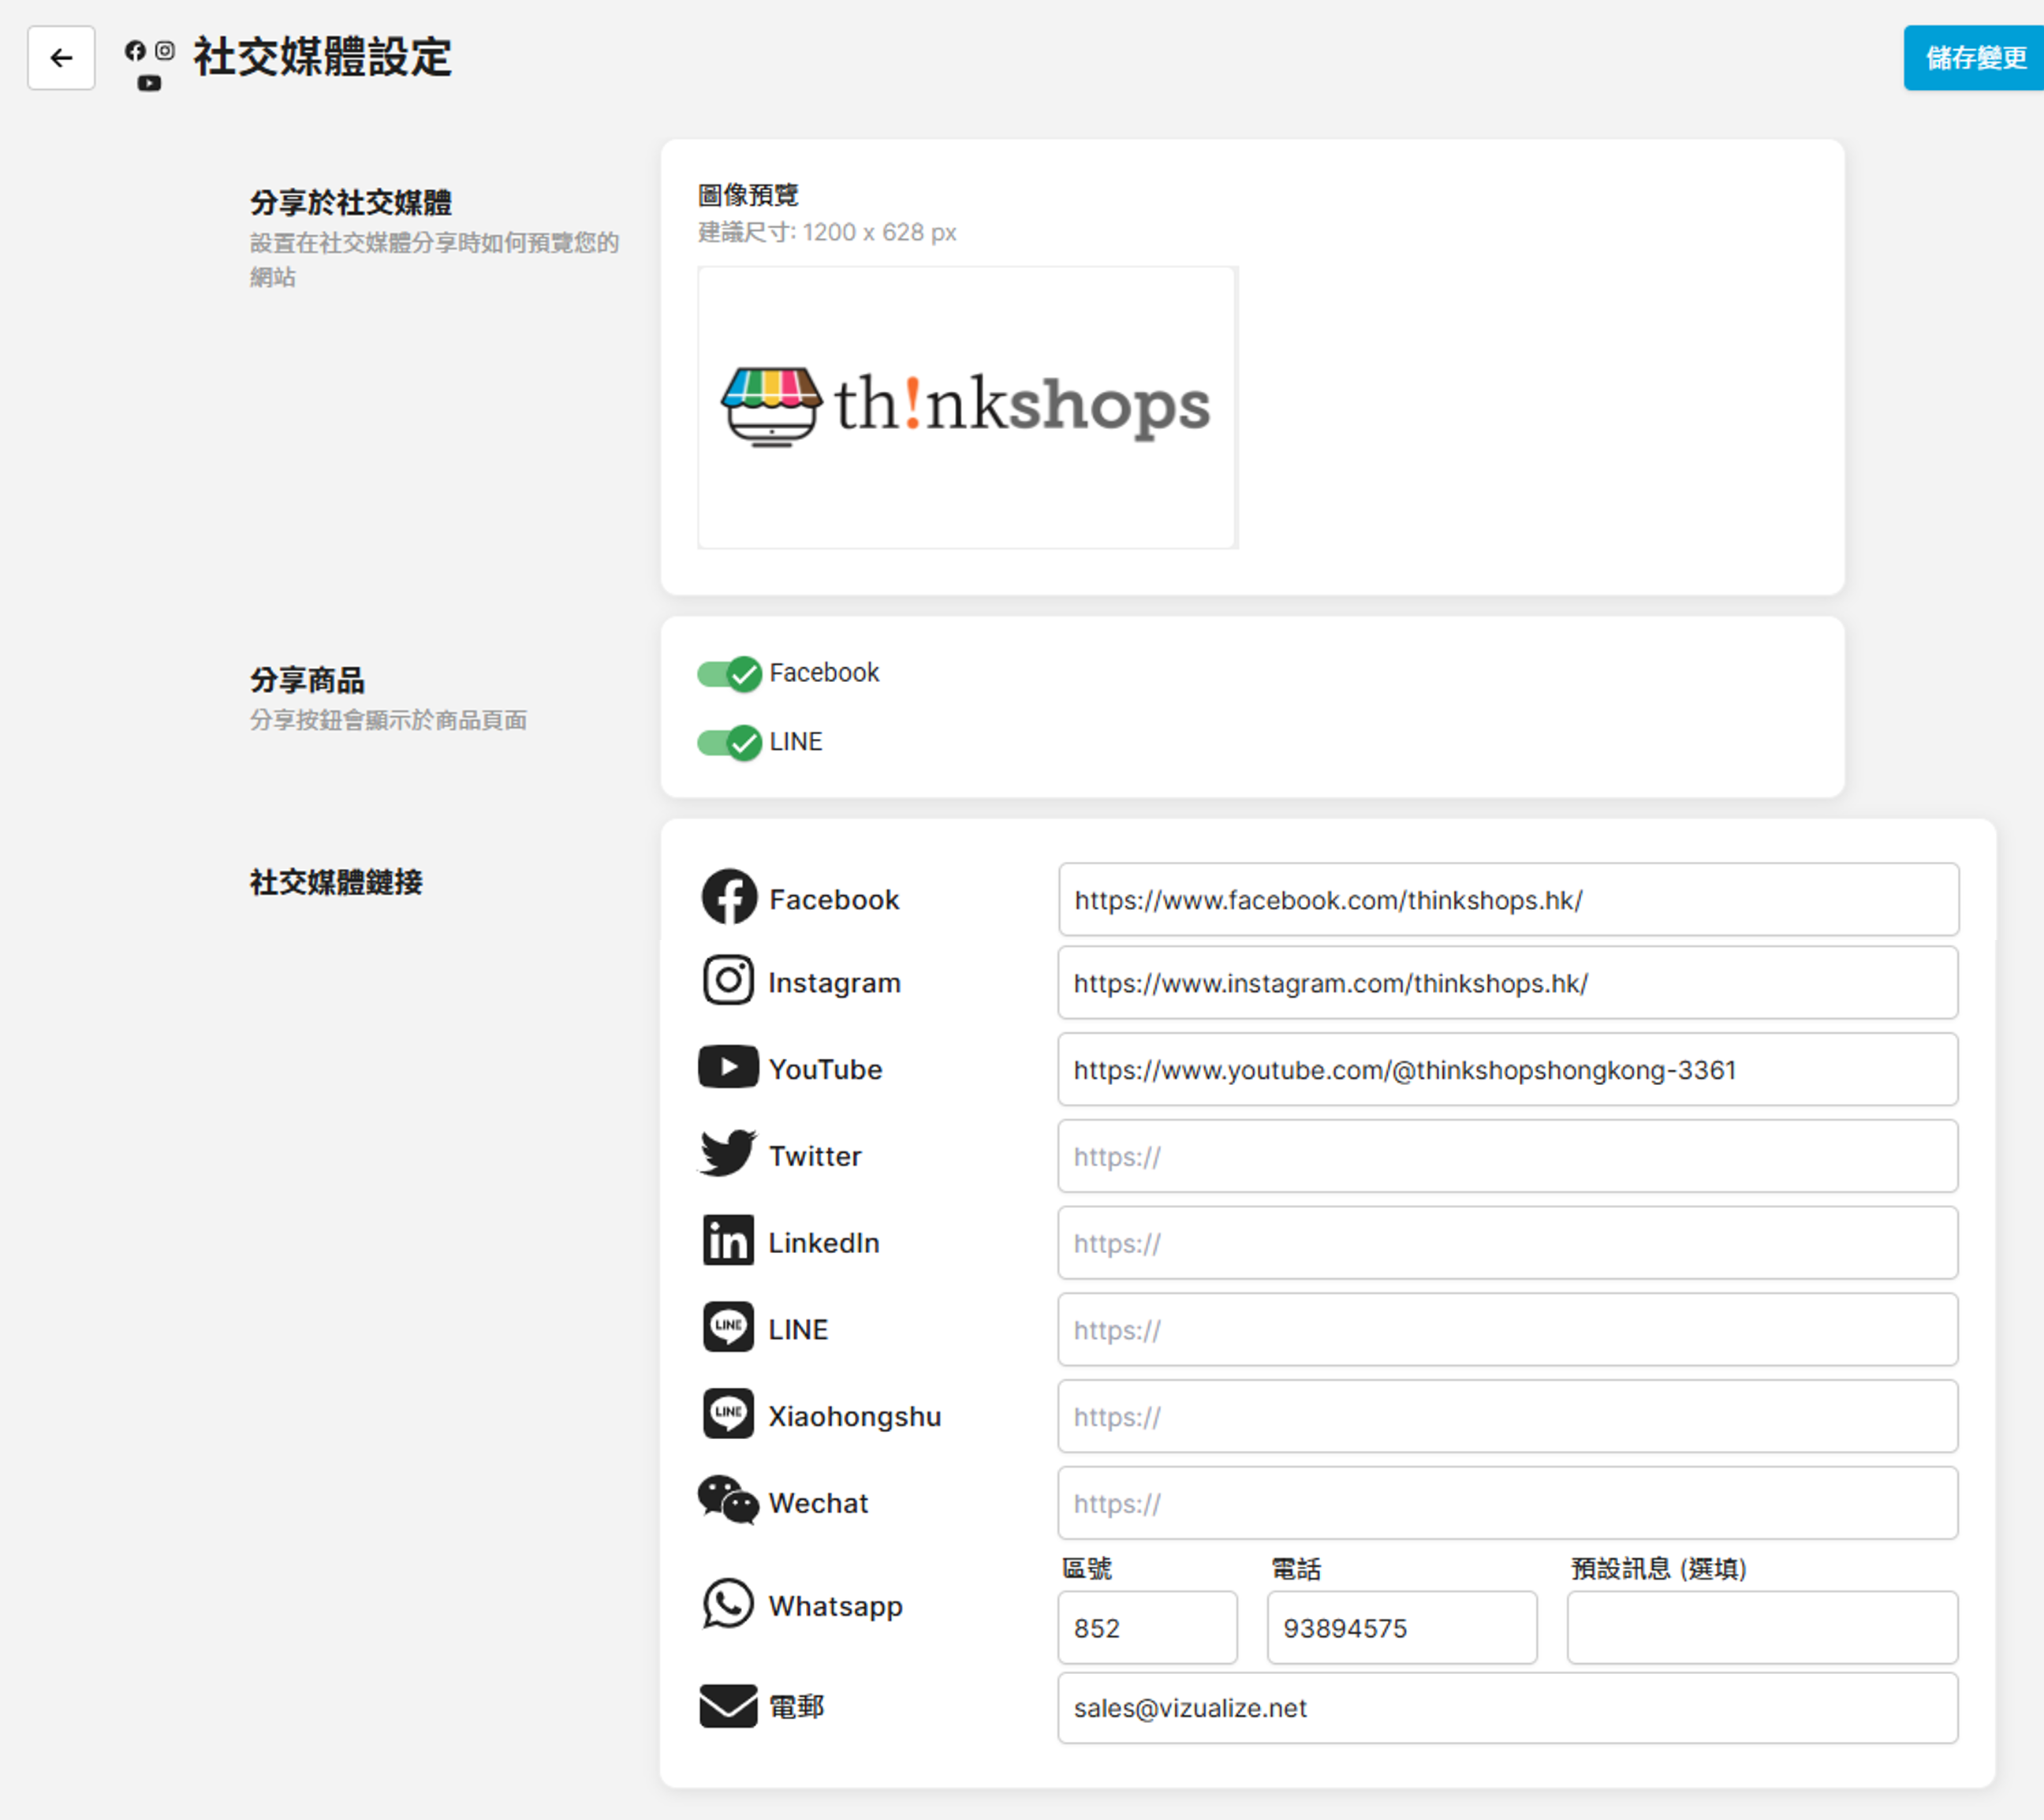Disable the LINE share toggle
Image resolution: width=2044 pixels, height=1820 pixels.
pyautogui.click(x=729, y=743)
